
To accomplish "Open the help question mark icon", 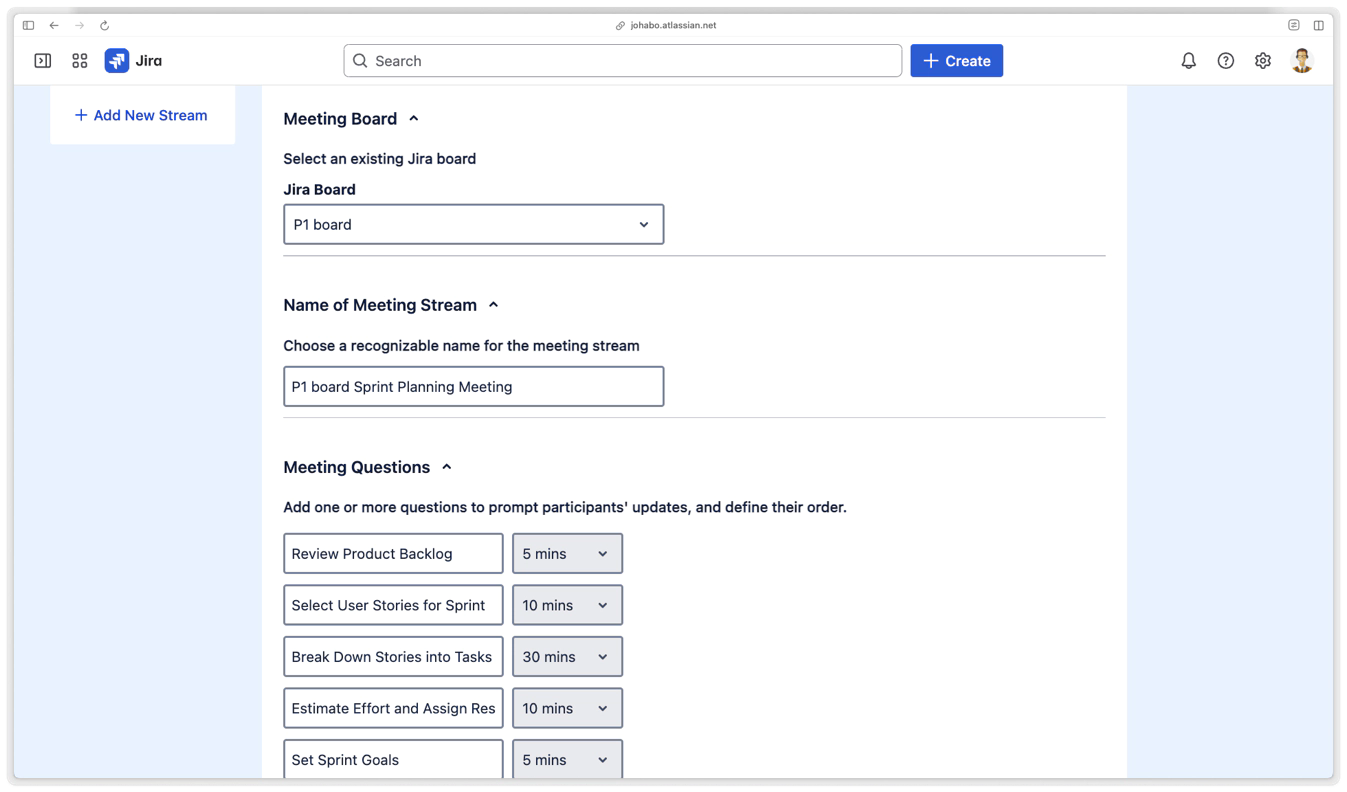I will (x=1225, y=61).
